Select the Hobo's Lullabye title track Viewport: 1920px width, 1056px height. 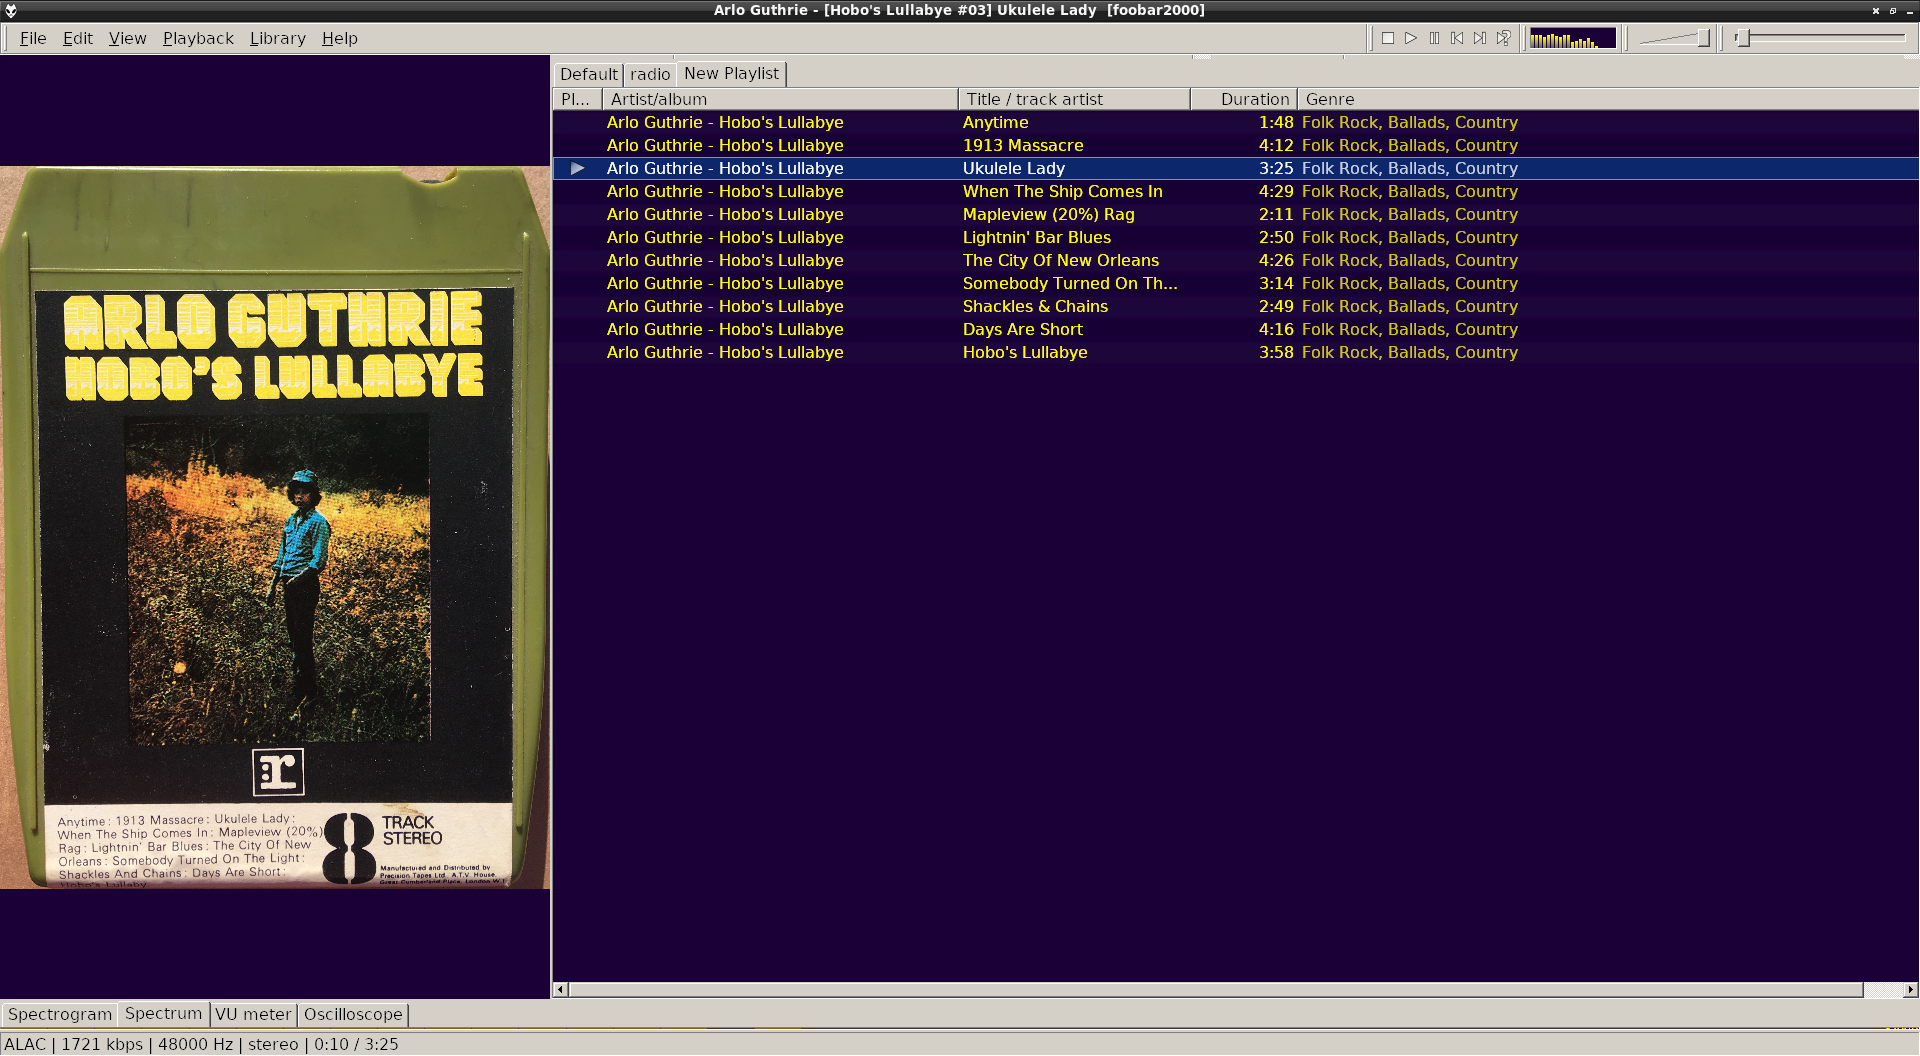[x=1024, y=353]
